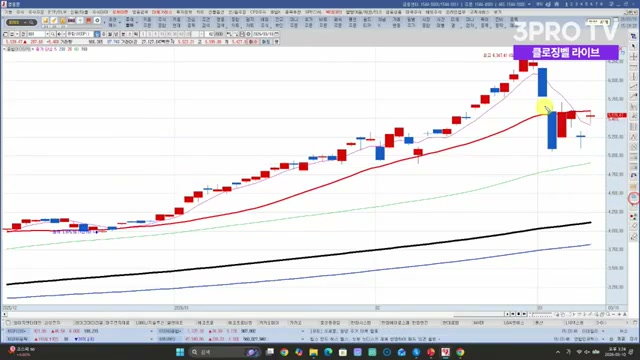Image resolution: width=640 pixels, height=360 pixels.
Task: Click the Windows taskbar search box
Action: [x=224, y=352]
